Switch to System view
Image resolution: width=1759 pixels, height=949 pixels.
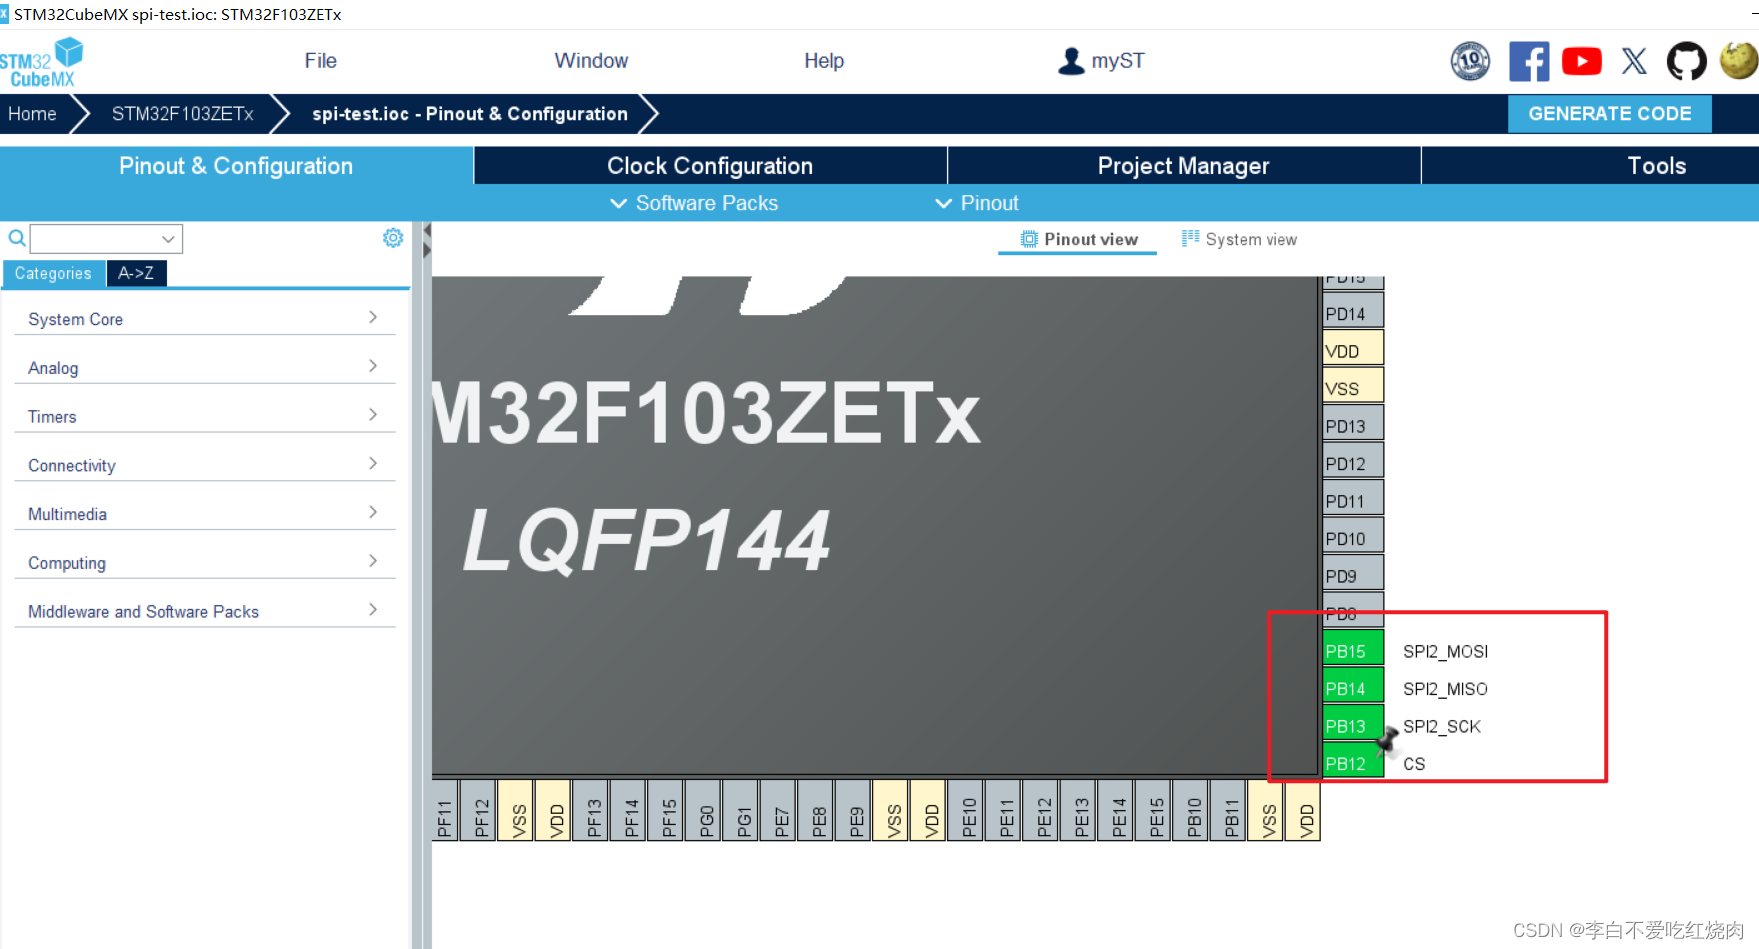point(1239,239)
